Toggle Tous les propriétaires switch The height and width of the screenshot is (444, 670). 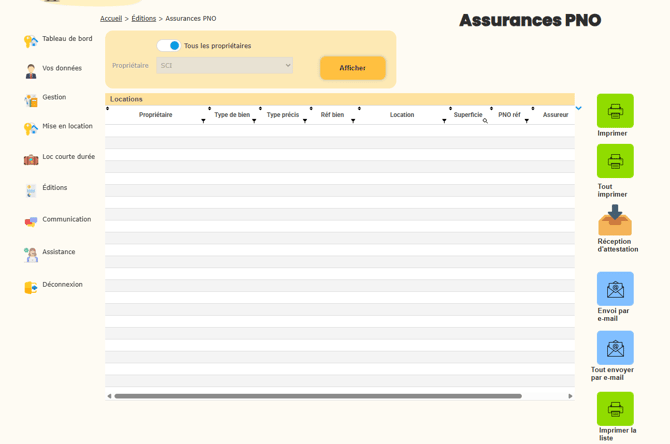tap(169, 46)
